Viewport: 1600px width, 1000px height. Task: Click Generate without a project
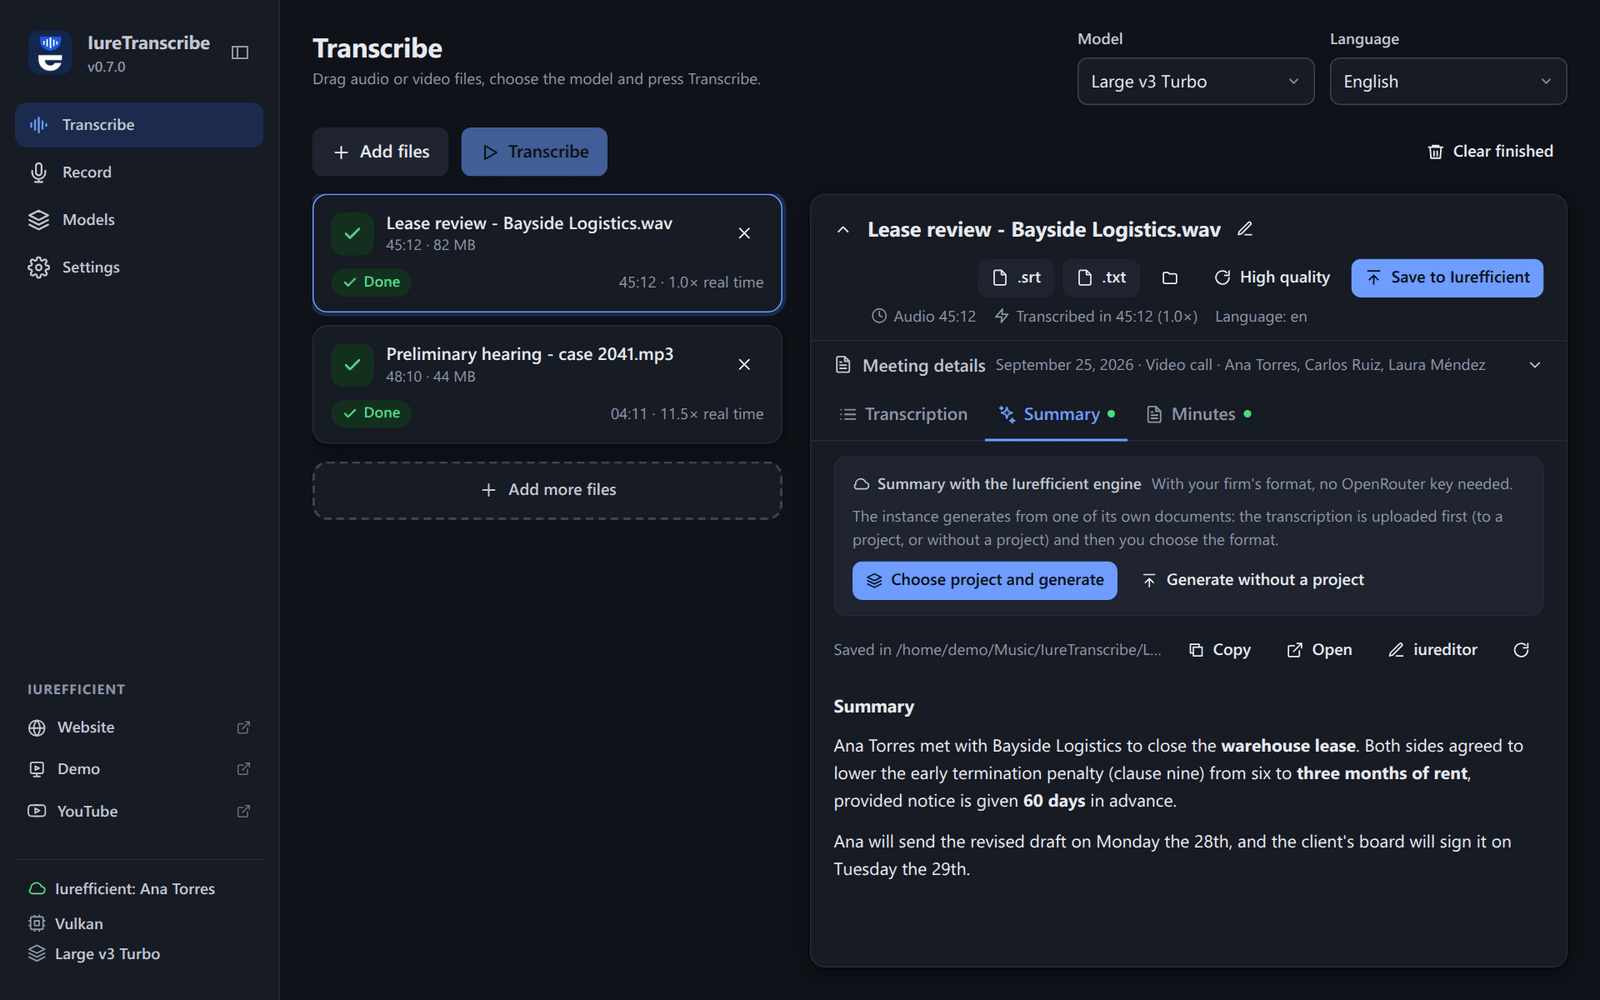point(1252,580)
